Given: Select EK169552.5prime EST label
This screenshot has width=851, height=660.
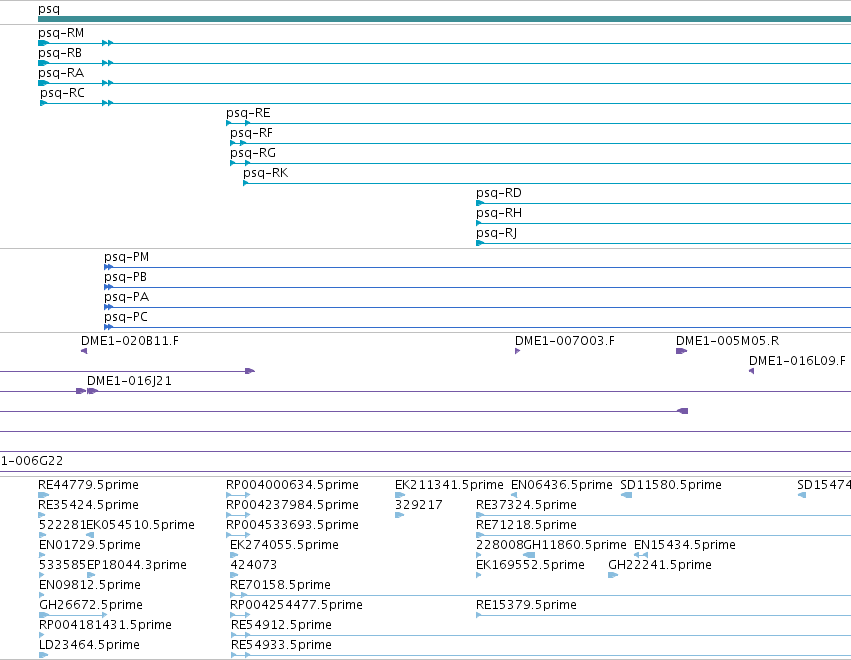Looking at the screenshot, I should (530, 565).
